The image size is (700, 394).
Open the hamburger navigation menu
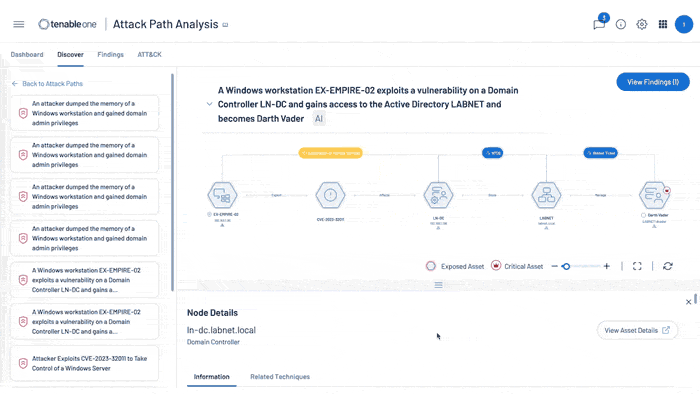[x=19, y=24]
